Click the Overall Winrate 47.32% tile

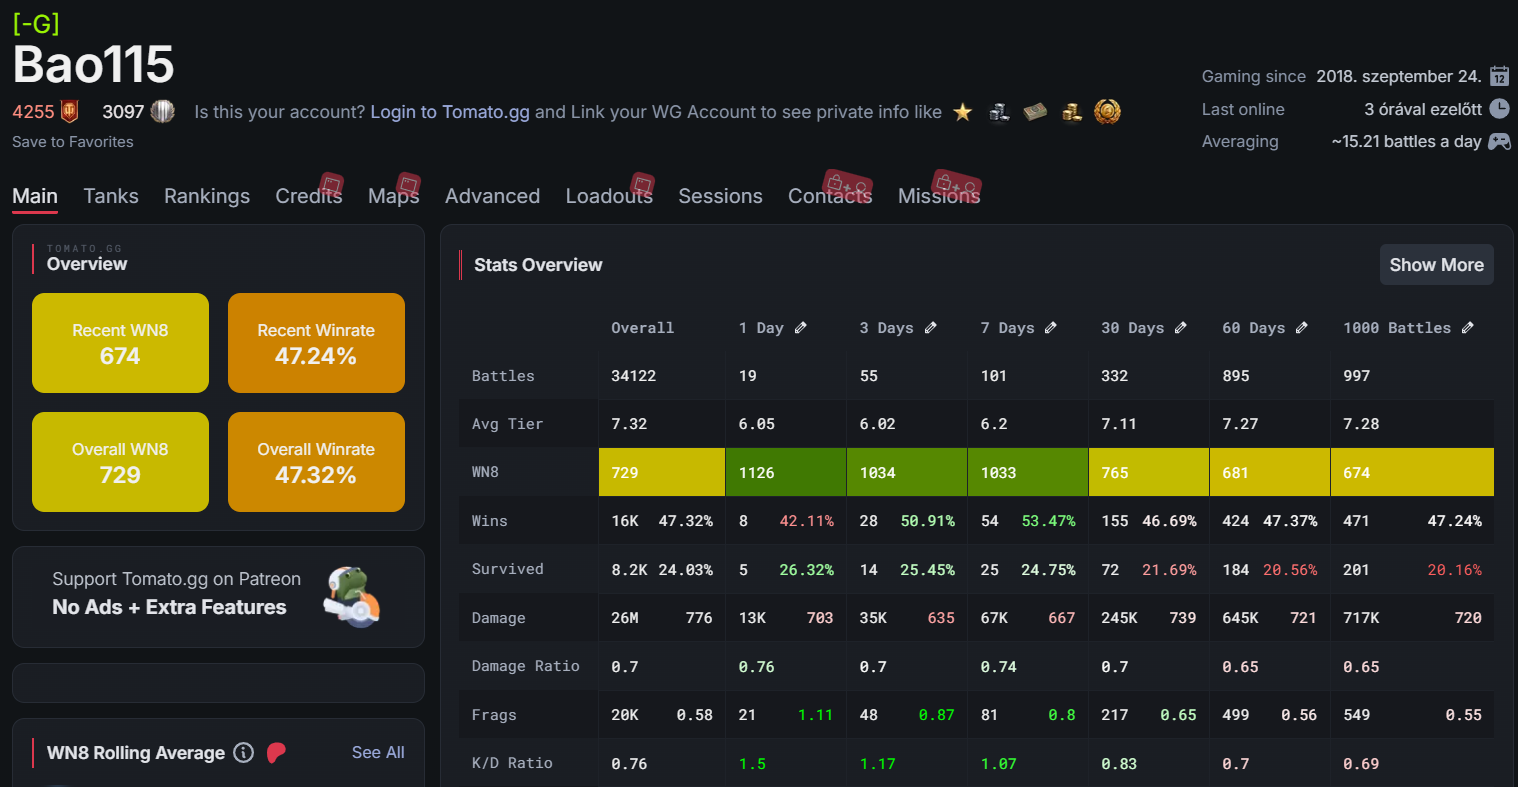click(316, 462)
